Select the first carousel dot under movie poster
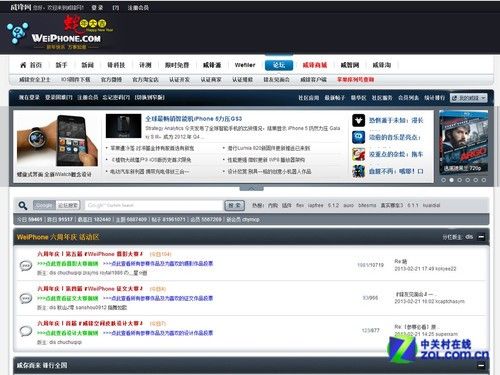Screen dimensions: 500x375 click(x=443, y=180)
